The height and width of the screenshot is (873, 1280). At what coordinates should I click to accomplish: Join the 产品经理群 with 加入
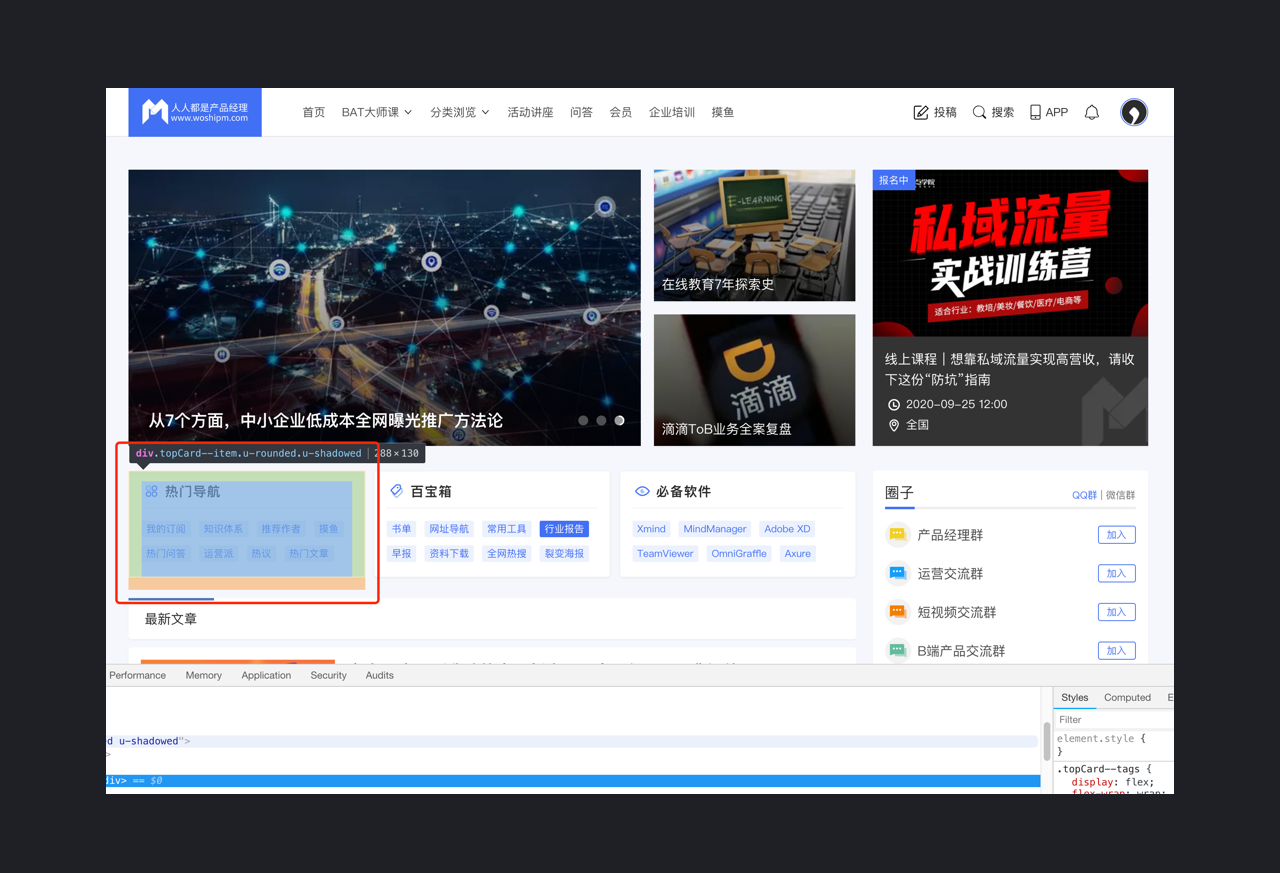click(1116, 535)
